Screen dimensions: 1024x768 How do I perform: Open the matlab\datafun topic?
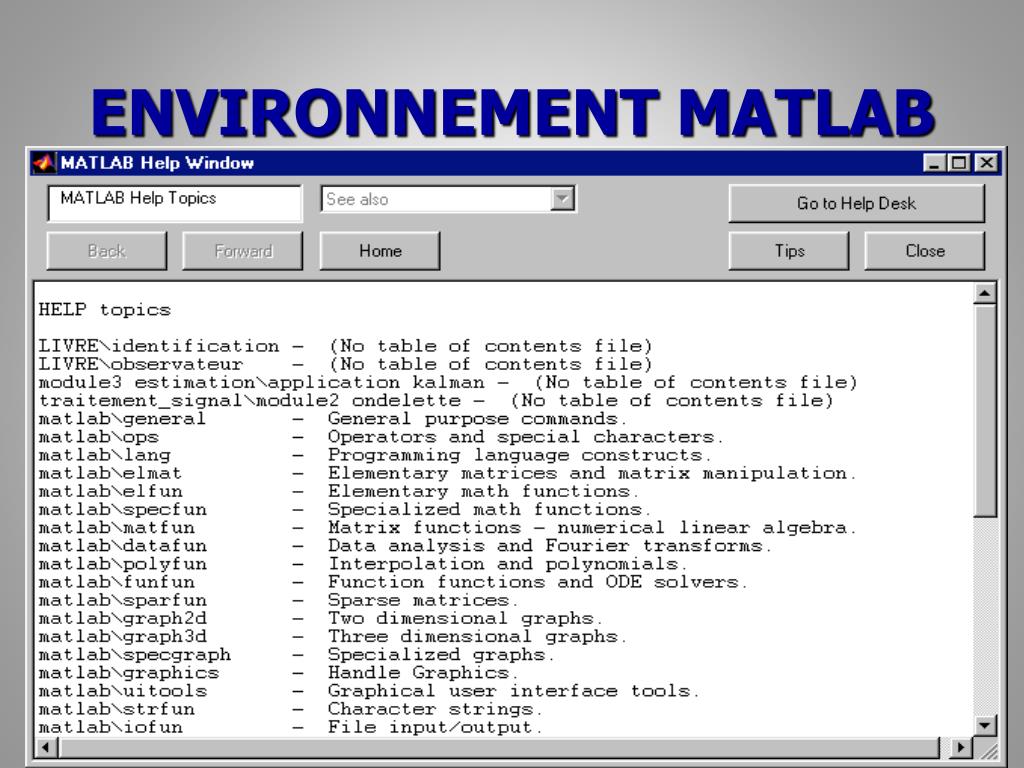click(x=122, y=546)
